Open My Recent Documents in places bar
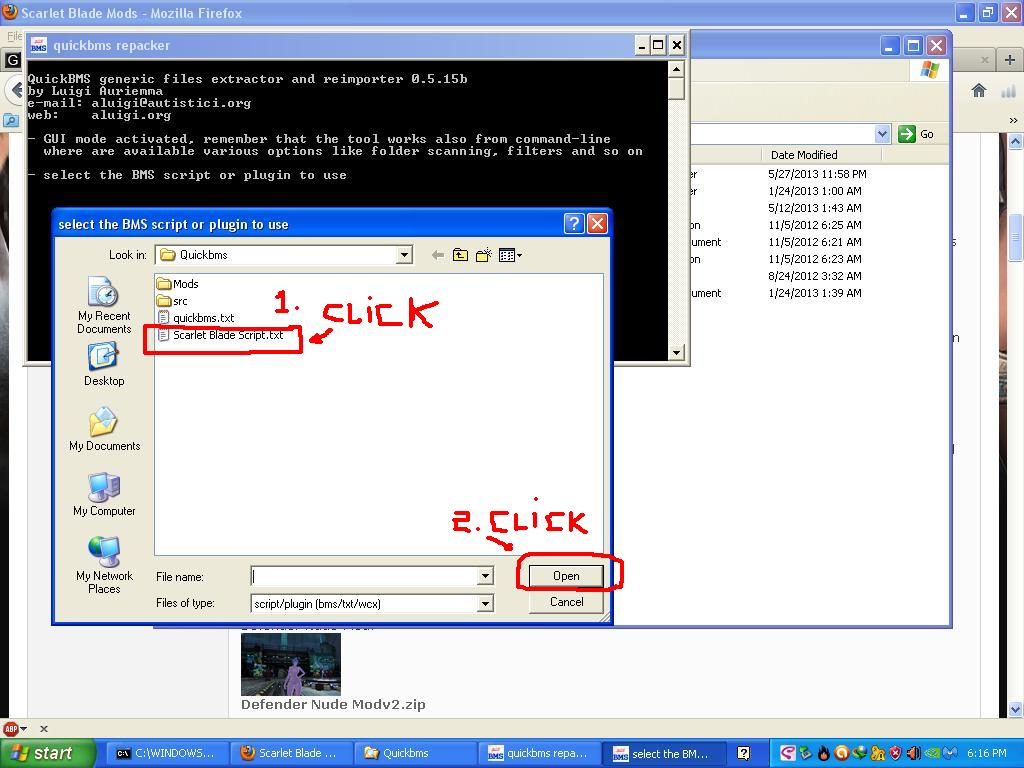 coord(104,306)
